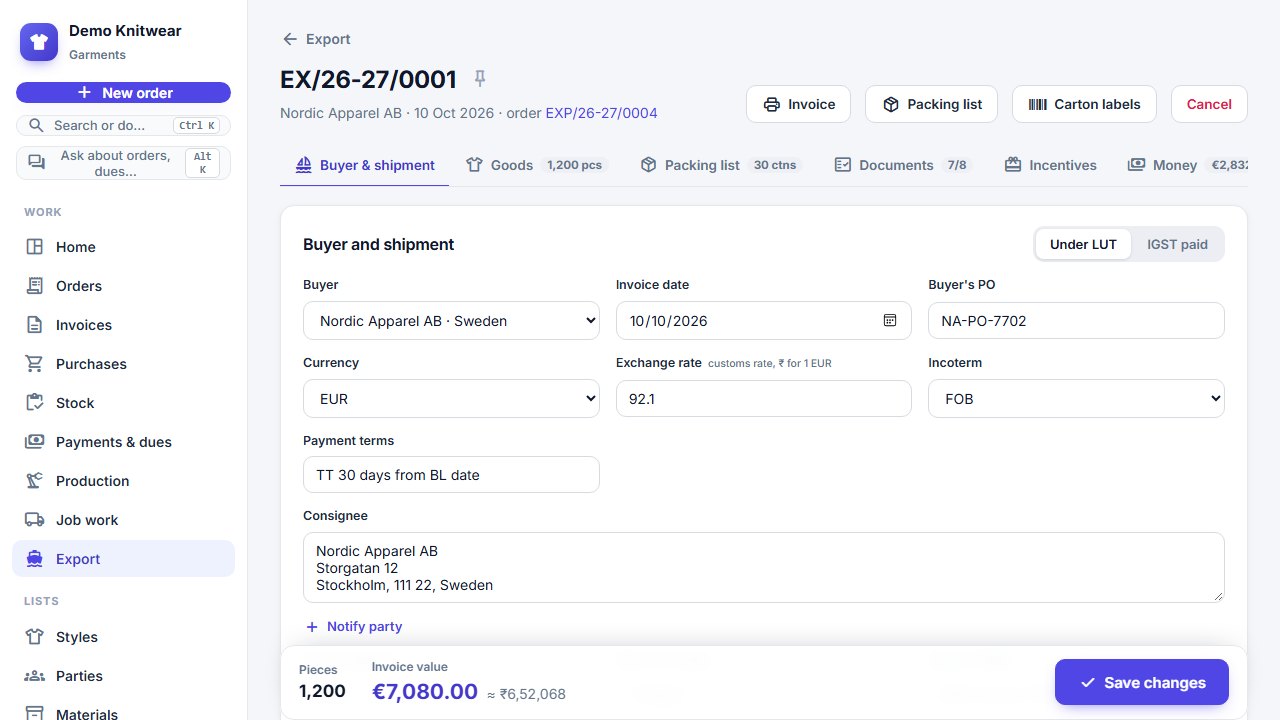Open the Documents tab
The height and width of the screenshot is (720, 1280).
pos(904,165)
